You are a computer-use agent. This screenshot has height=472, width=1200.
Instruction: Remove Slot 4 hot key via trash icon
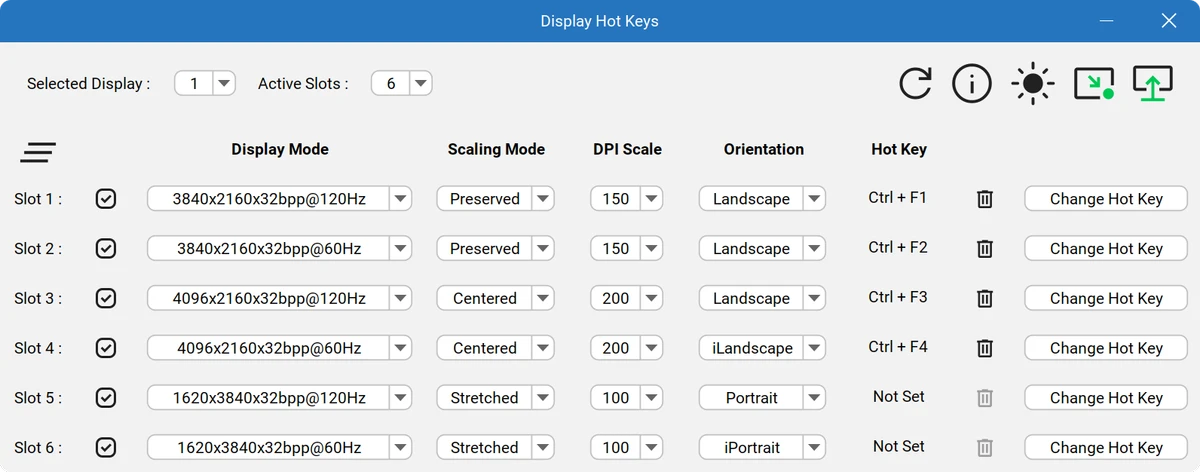[x=985, y=348]
